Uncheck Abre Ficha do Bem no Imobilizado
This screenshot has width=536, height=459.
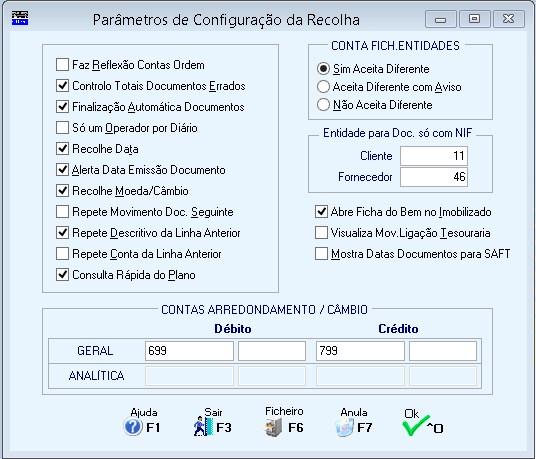pos(321,212)
